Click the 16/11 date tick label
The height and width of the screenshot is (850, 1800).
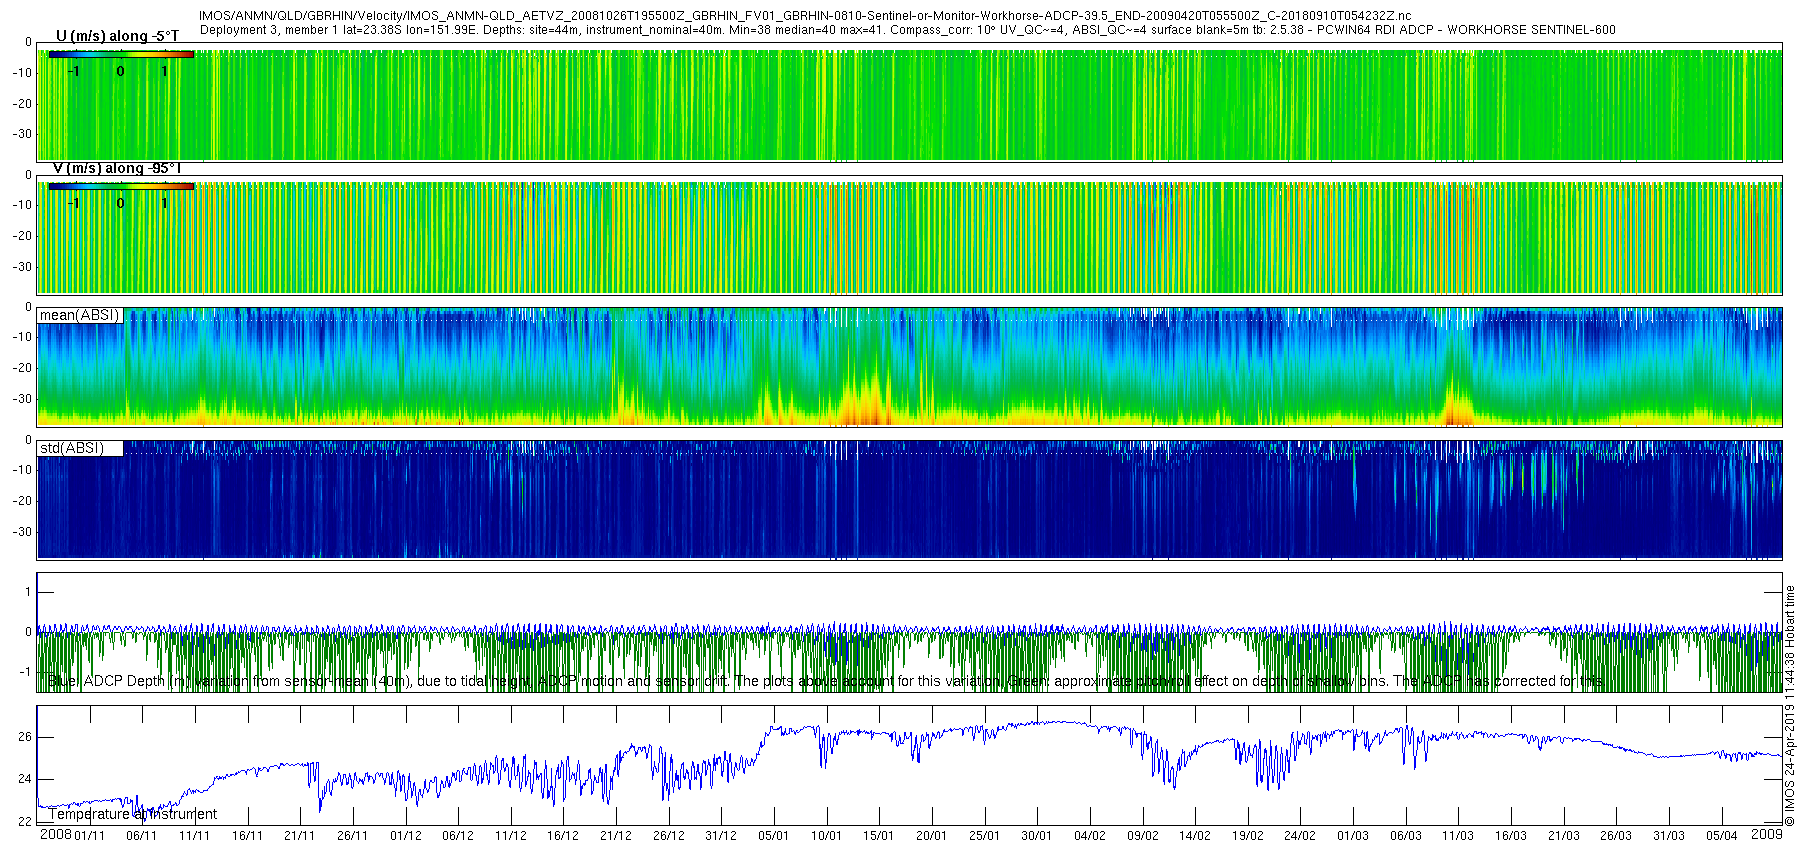coord(247,836)
